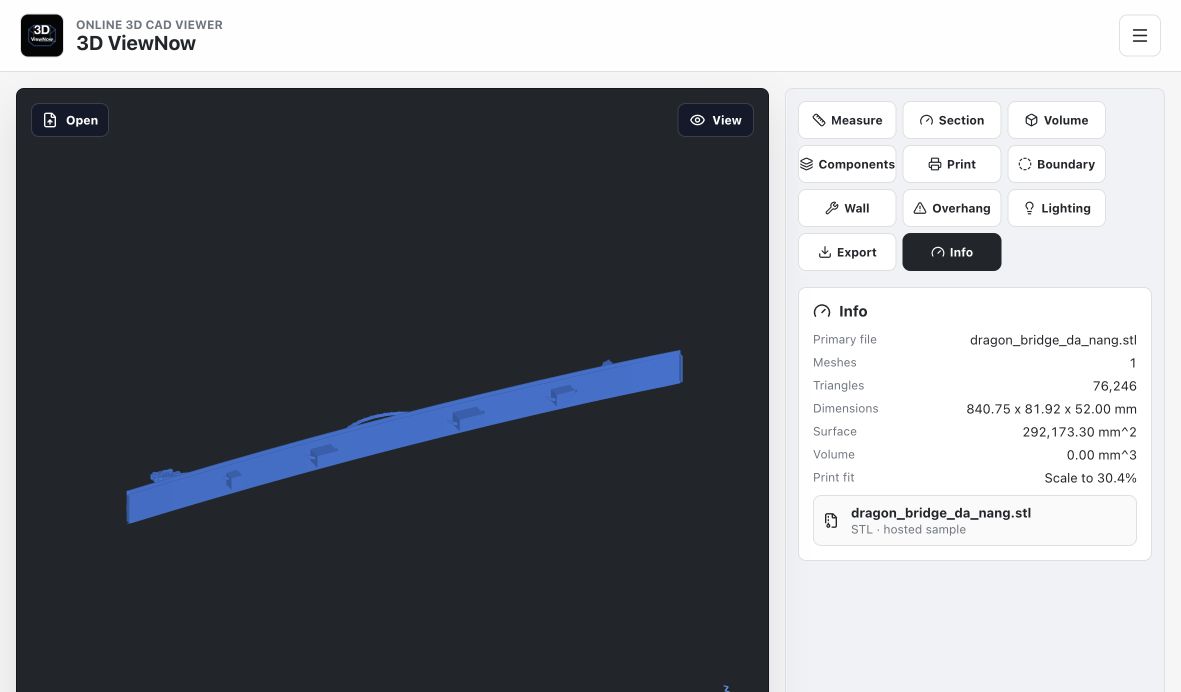
Task: Click Dimensions value 840.75 x 81.92 x 52.00 mm
Action: [x=1051, y=409]
